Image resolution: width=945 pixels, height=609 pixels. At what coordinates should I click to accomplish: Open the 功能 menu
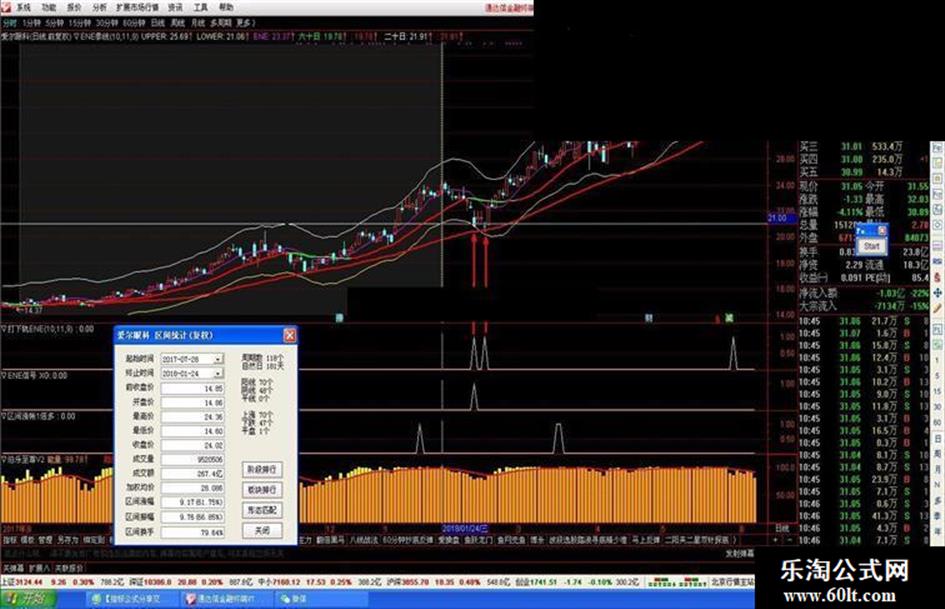pos(49,7)
